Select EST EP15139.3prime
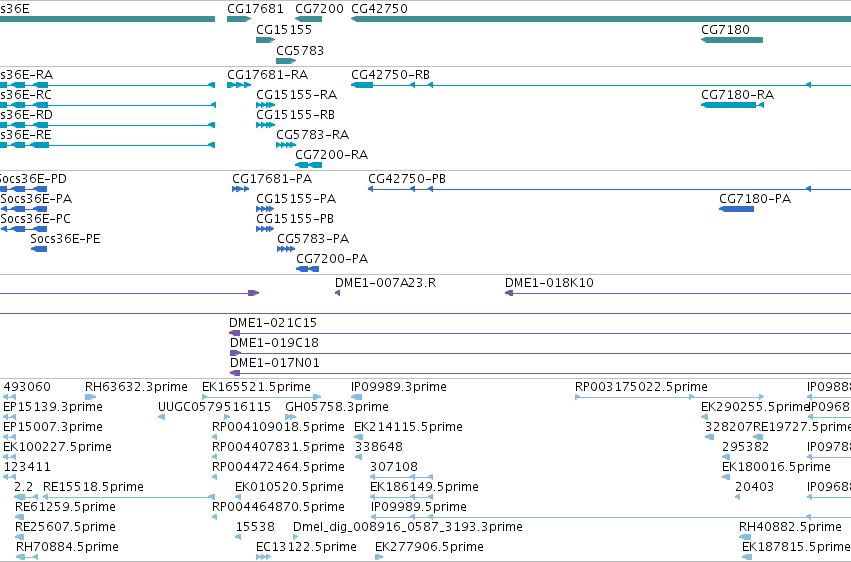 pyautogui.click(x=53, y=407)
